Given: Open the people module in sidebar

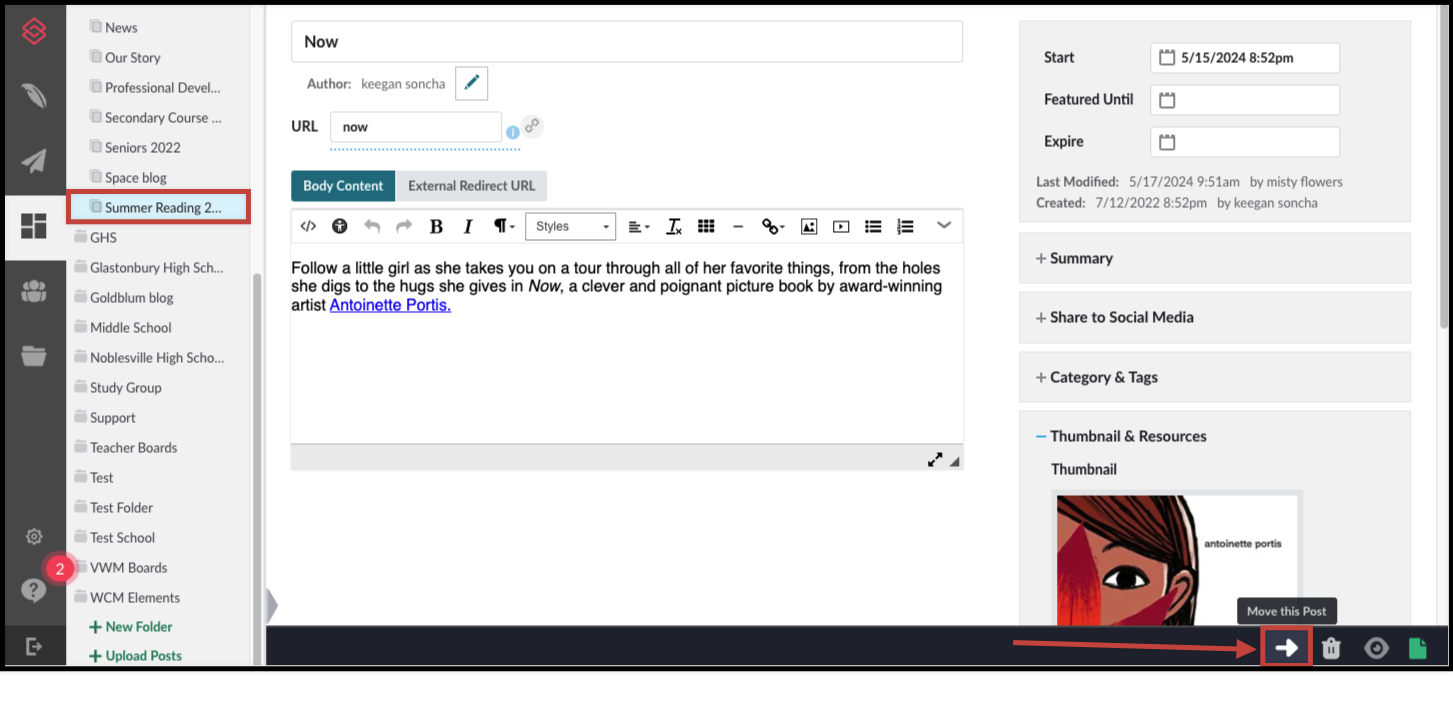Looking at the screenshot, I should (34, 291).
